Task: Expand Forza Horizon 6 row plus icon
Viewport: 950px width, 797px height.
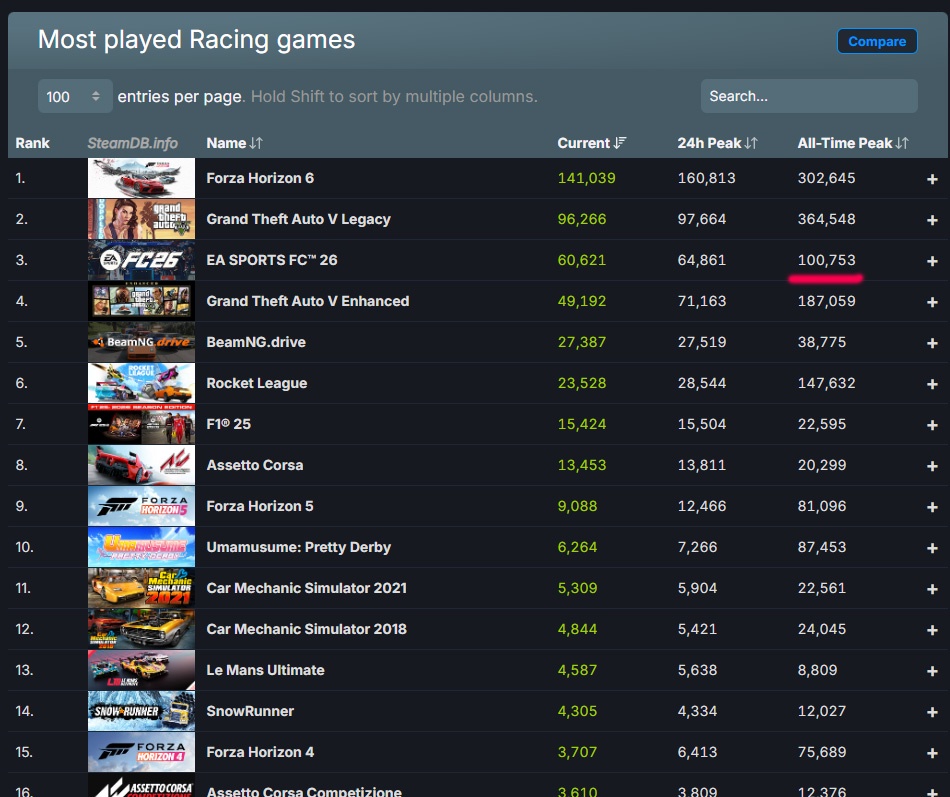Action: tap(932, 179)
